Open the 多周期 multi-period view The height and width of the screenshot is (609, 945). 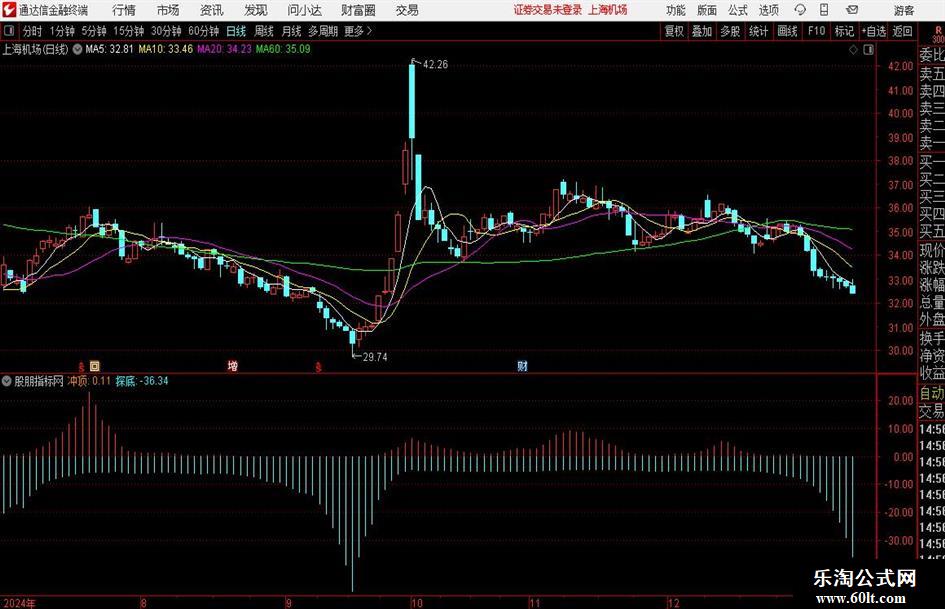(x=323, y=31)
